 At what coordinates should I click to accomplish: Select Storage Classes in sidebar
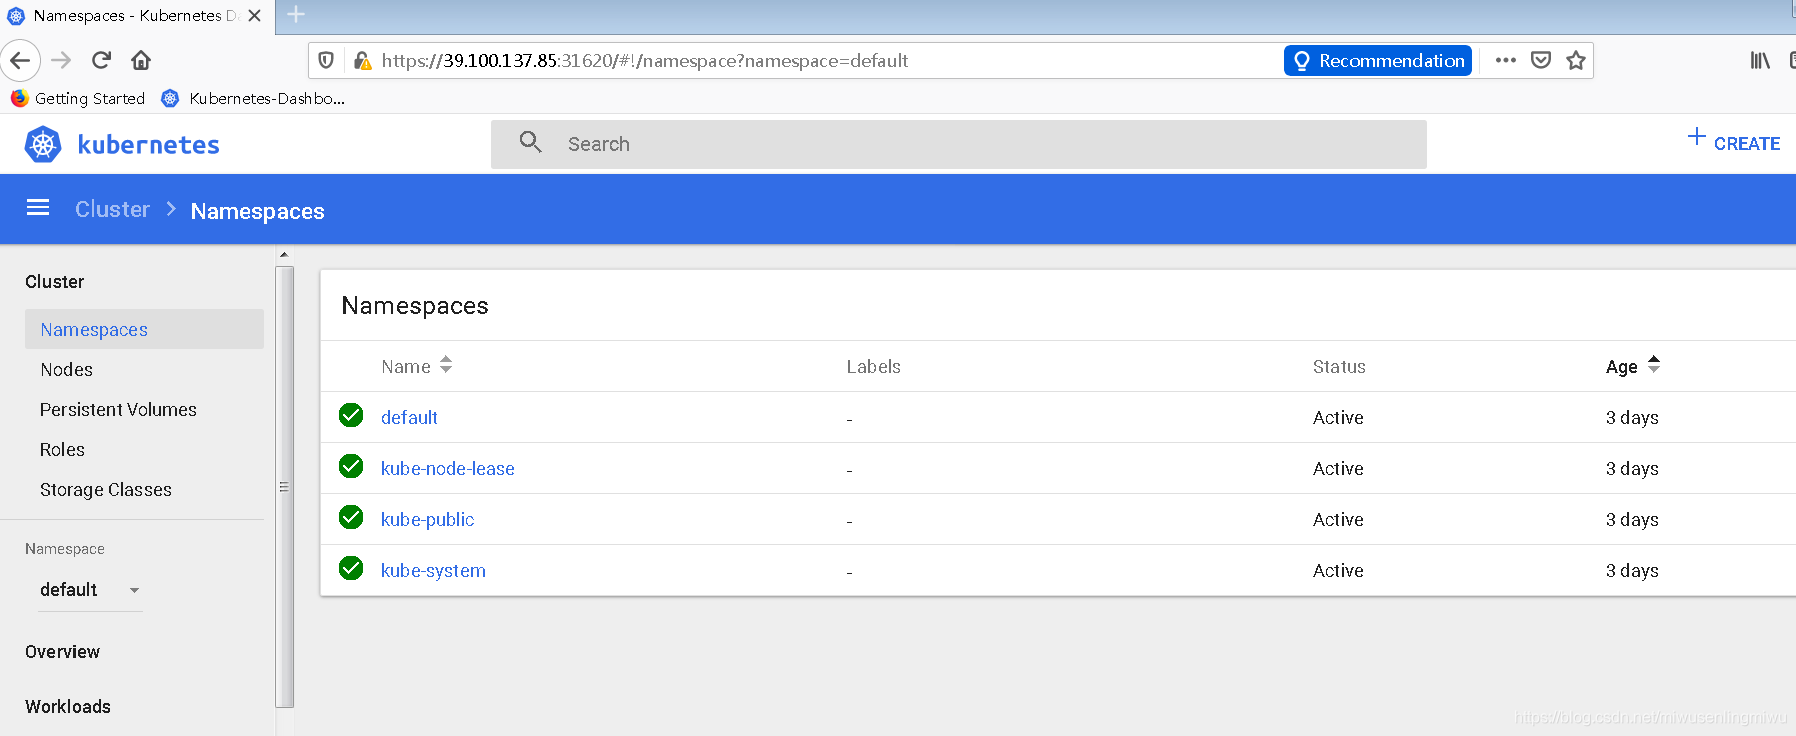click(x=106, y=490)
